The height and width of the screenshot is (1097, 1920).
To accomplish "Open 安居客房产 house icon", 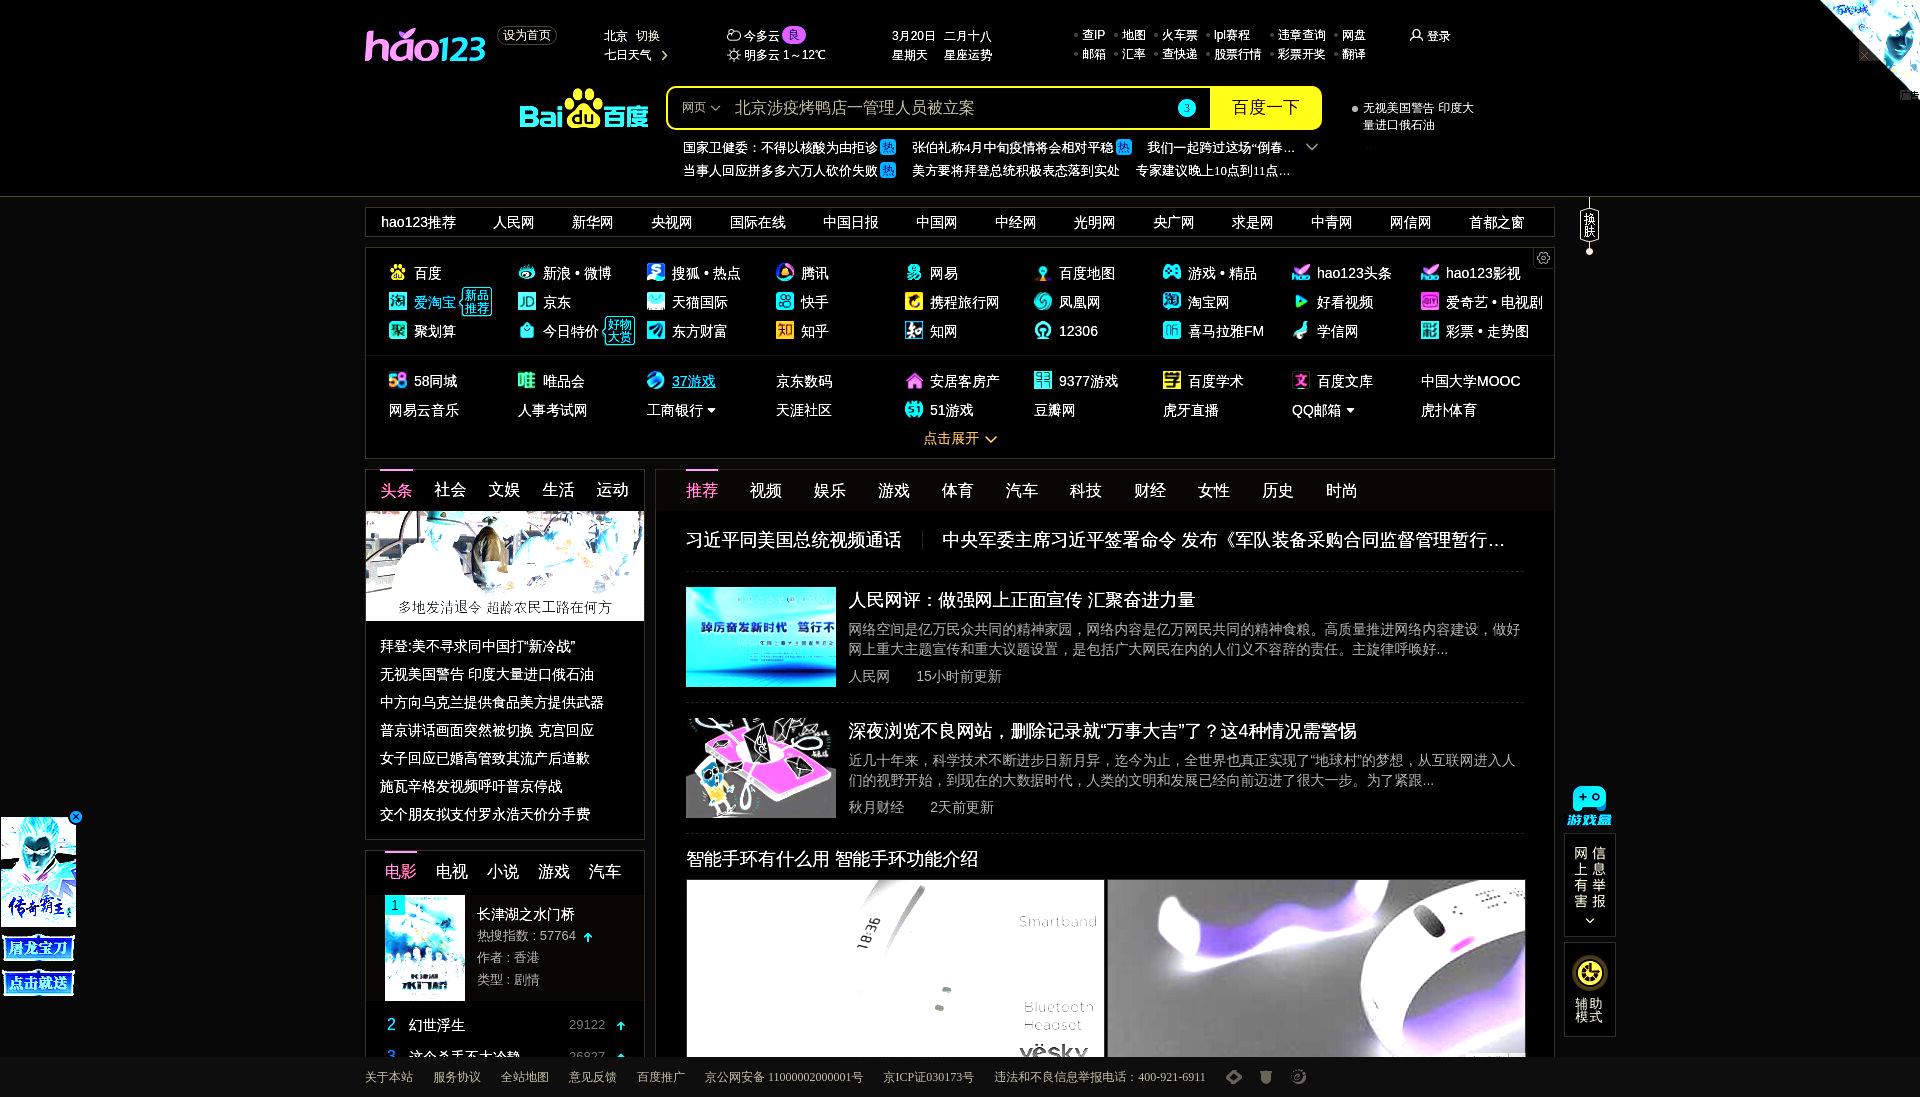I will point(914,380).
